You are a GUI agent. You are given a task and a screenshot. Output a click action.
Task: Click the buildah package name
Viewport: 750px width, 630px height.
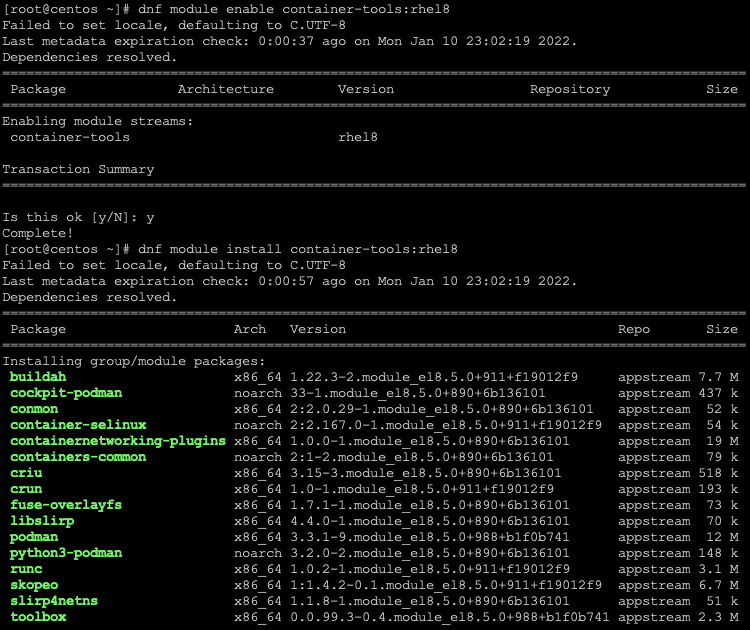click(38, 377)
